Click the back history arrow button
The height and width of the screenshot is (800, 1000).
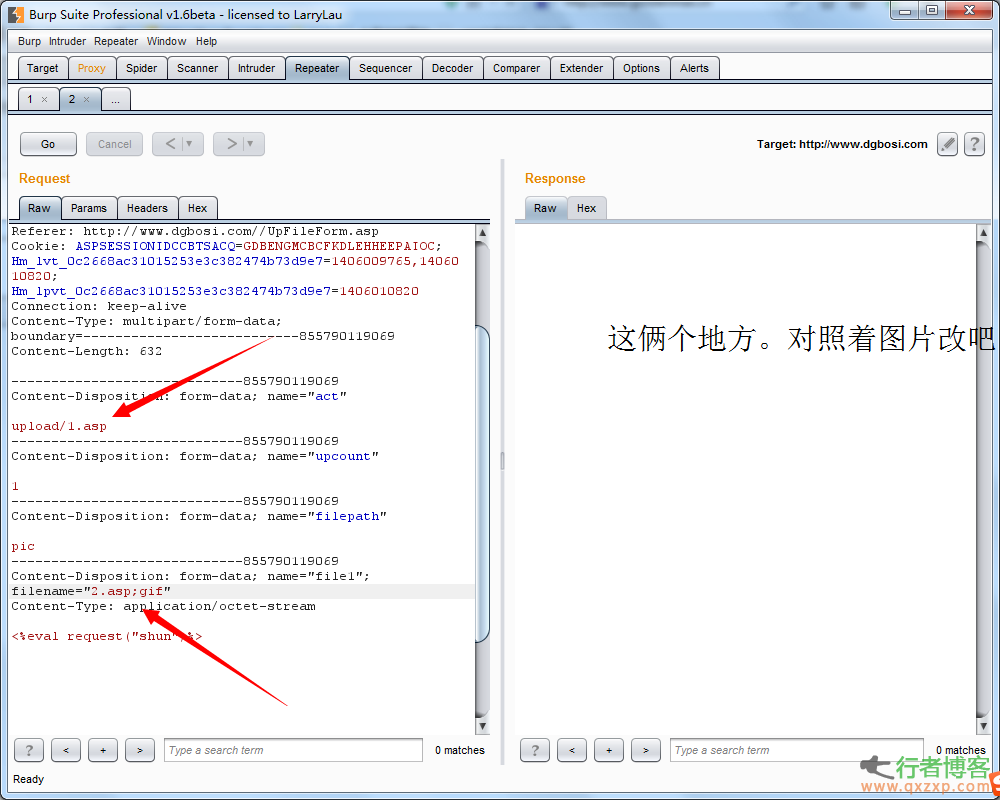[x=178, y=144]
